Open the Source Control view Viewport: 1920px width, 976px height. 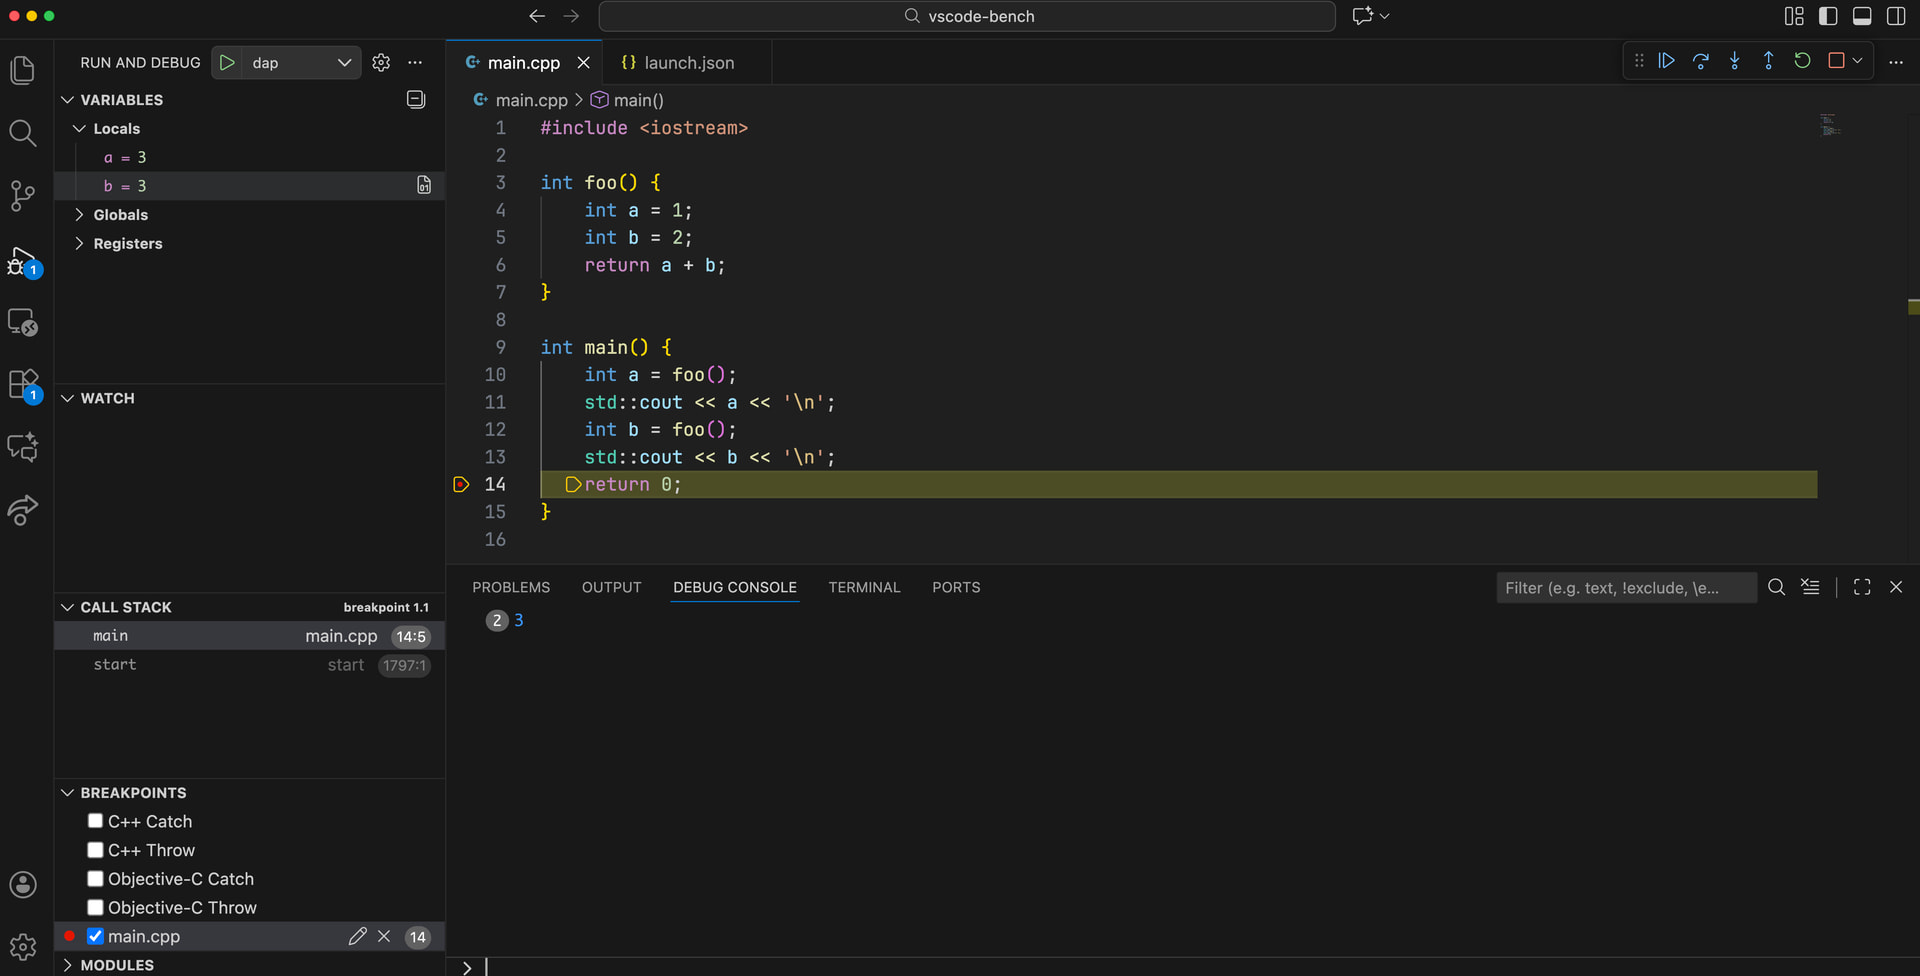tap(22, 195)
